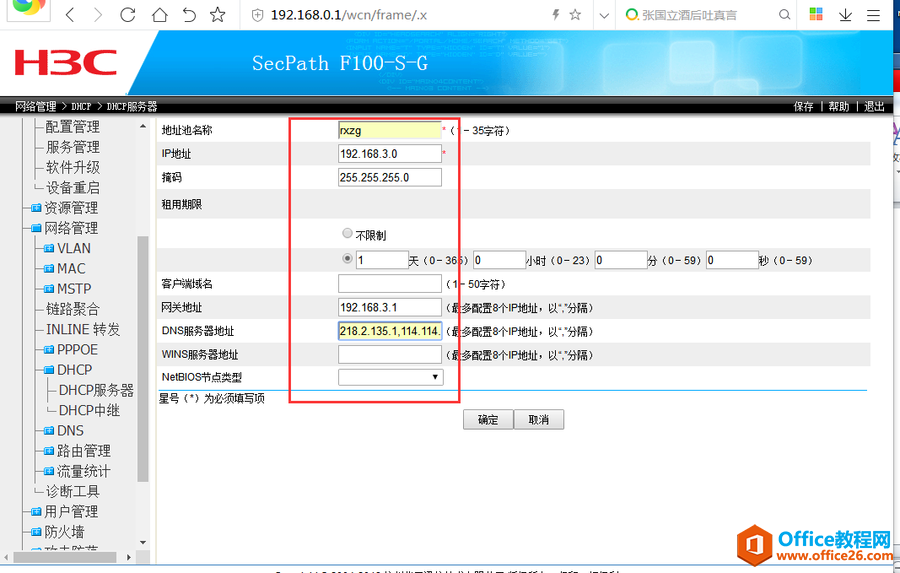Click the 掩码 input field
This screenshot has height=573, width=900.
[x=390, y=177]
